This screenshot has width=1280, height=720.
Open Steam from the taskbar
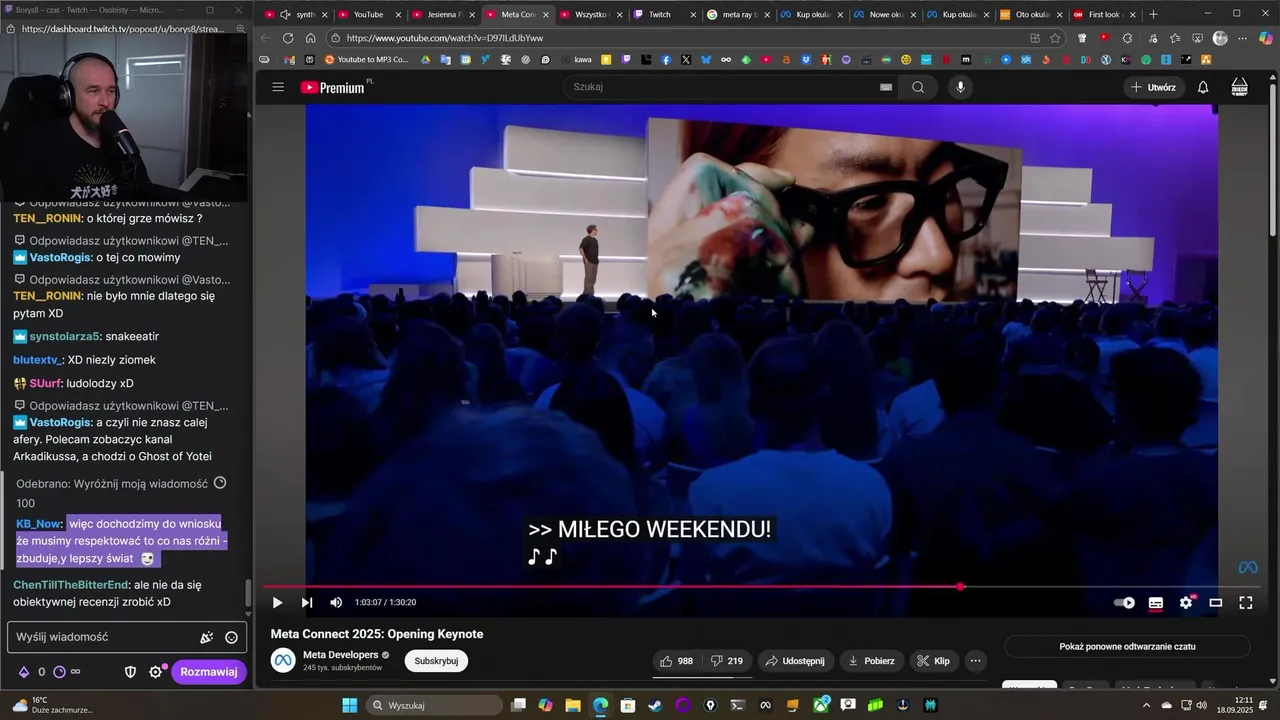point(655,705)
